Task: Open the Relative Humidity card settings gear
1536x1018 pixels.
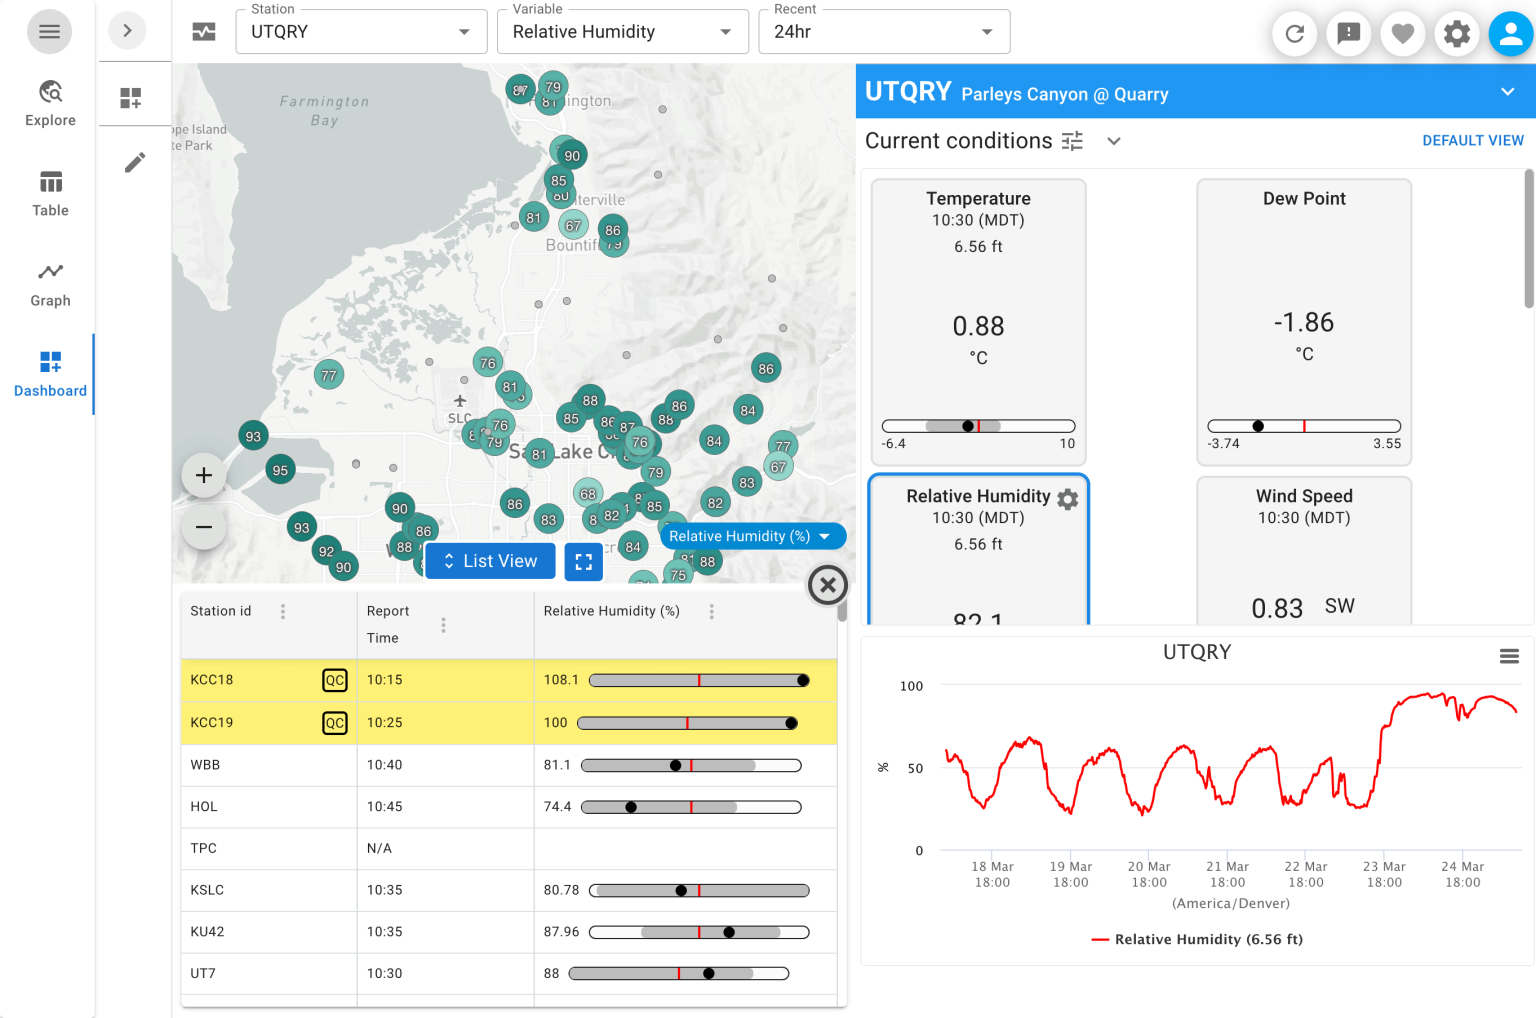Action: point(1067,499)
